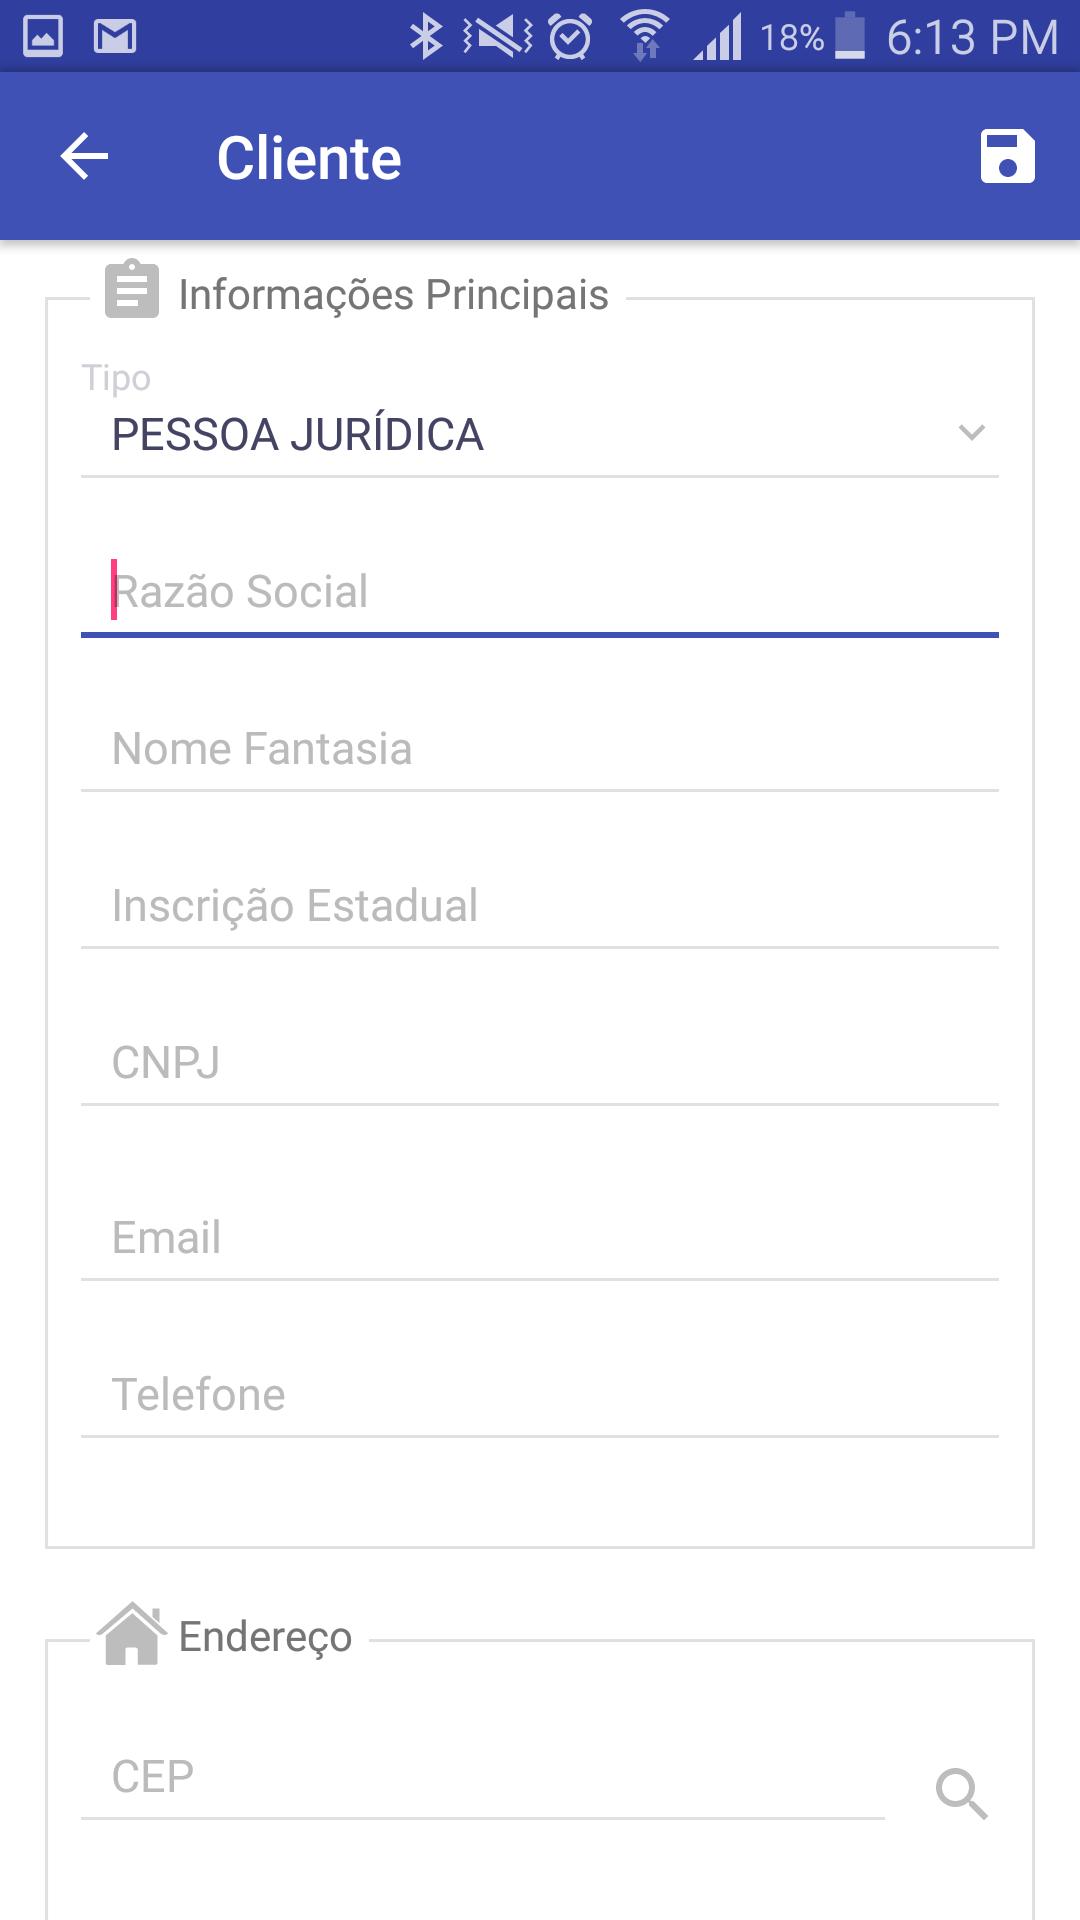Focus the Razão Social field

(540, 592)
